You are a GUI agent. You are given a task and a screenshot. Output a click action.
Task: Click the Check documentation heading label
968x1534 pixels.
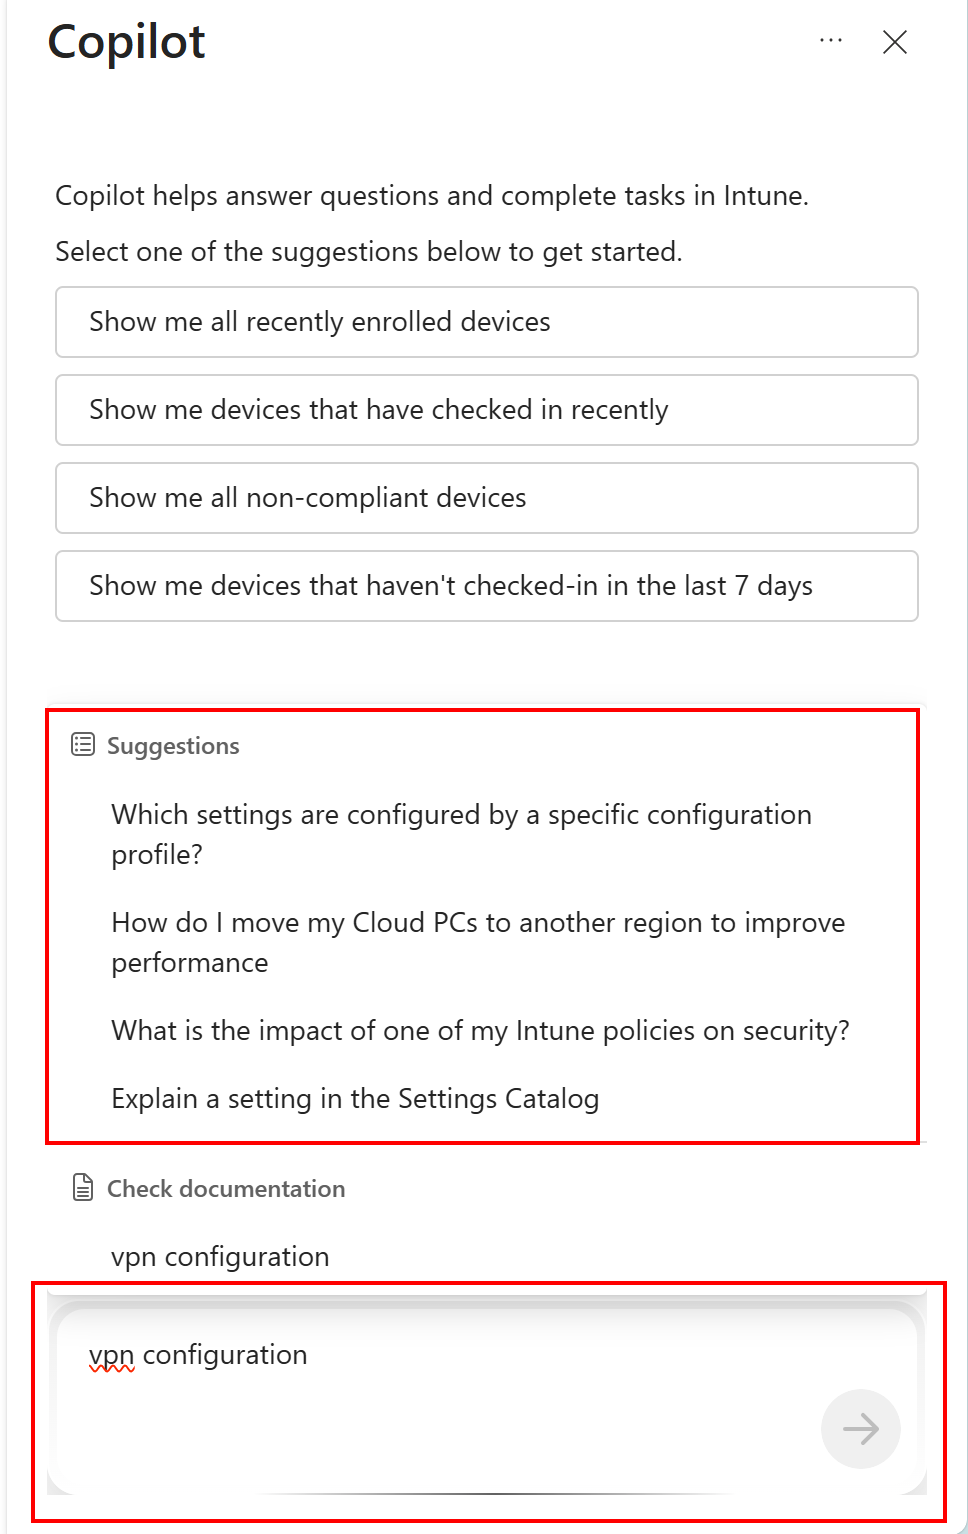(226, 1189)
